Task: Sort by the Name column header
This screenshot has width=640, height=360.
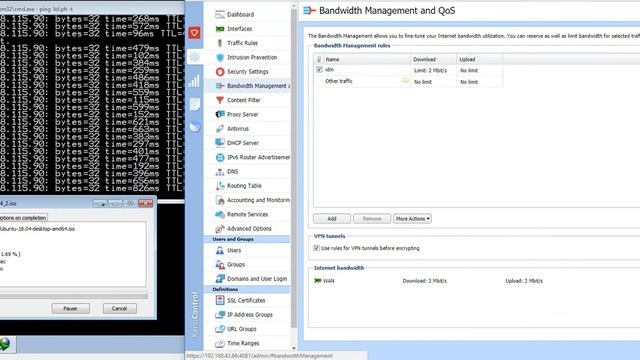Action: tap(367, 59)
